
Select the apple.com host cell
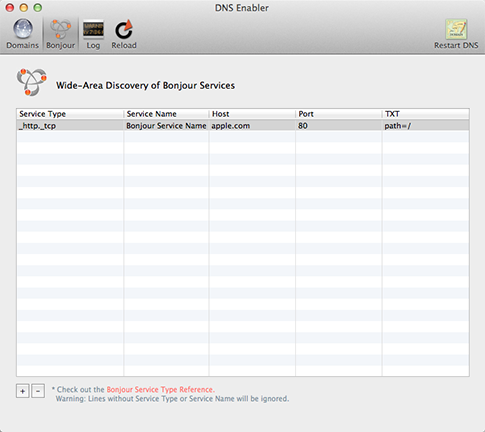pos(252,126)
